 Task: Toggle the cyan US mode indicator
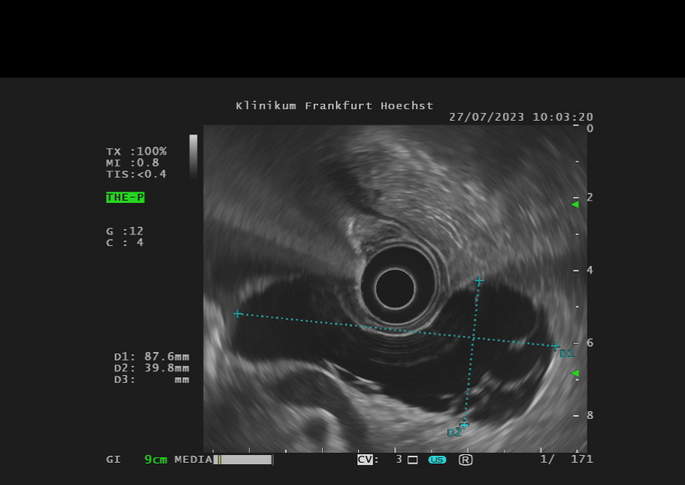coord(437,460)
